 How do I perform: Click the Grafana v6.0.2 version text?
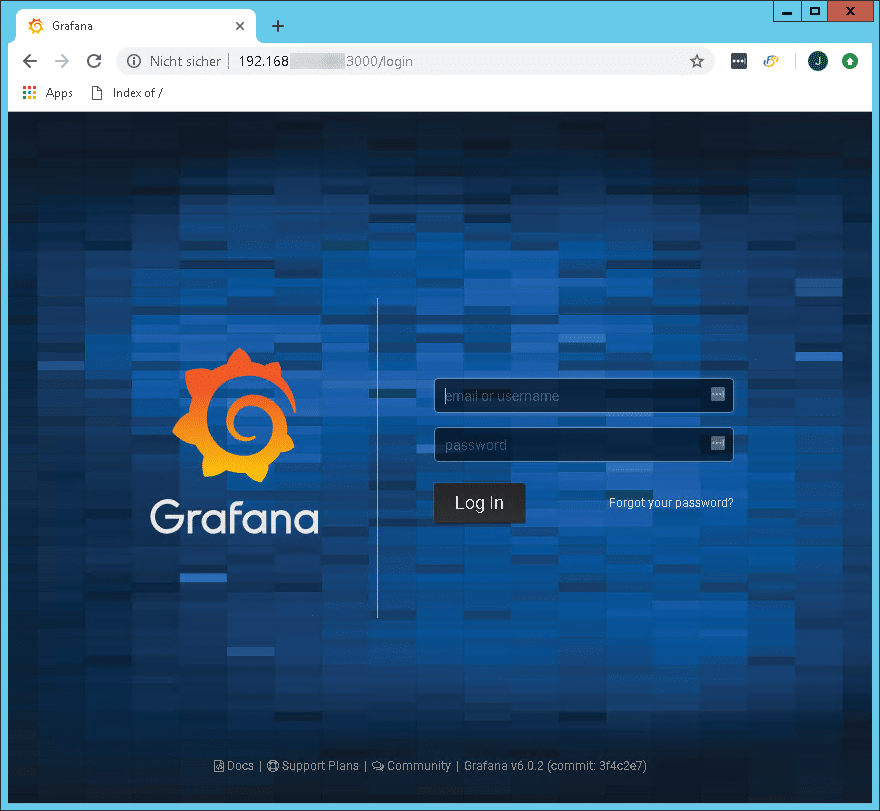click(x=555, y=766)
